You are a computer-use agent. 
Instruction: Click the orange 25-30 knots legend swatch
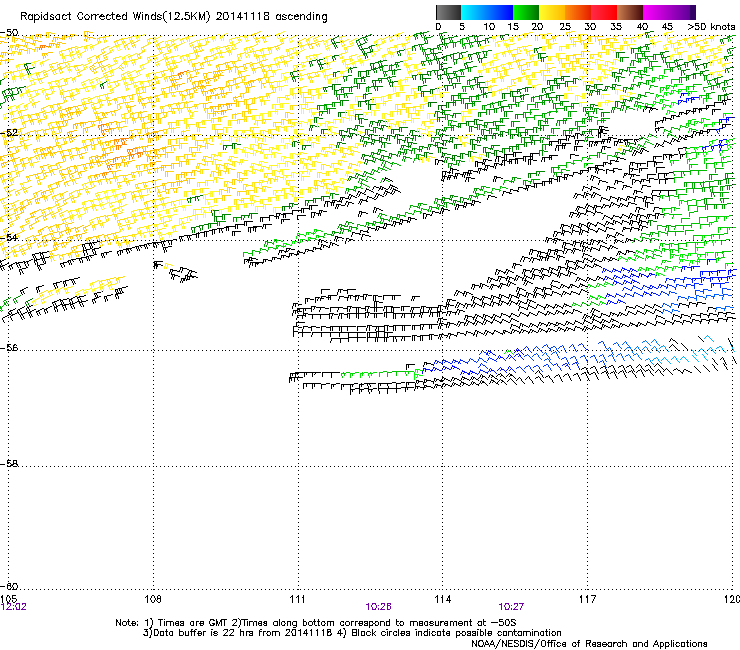click(x=578, y=12)
